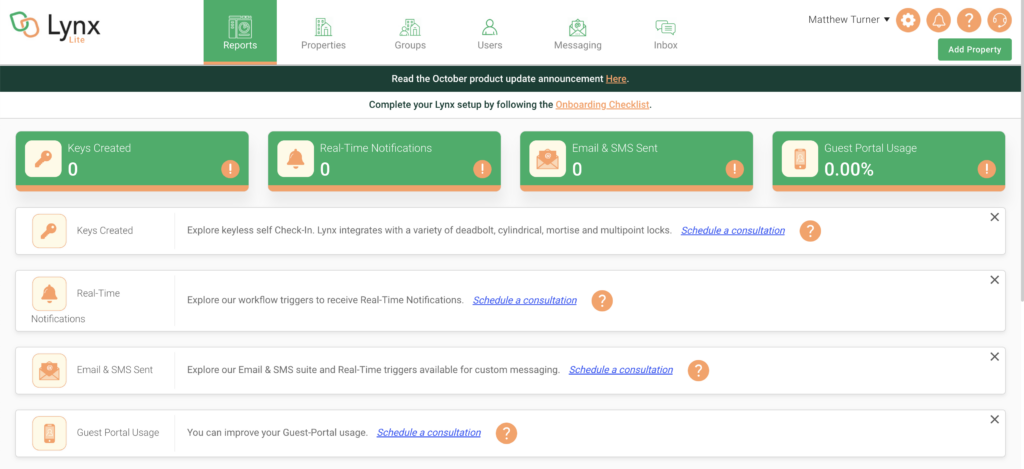Click the alert icon on Real-Time Notifications card
The width and height of the screenshot is (1024, 469).
pyautogui.click(x=482, y=169)
